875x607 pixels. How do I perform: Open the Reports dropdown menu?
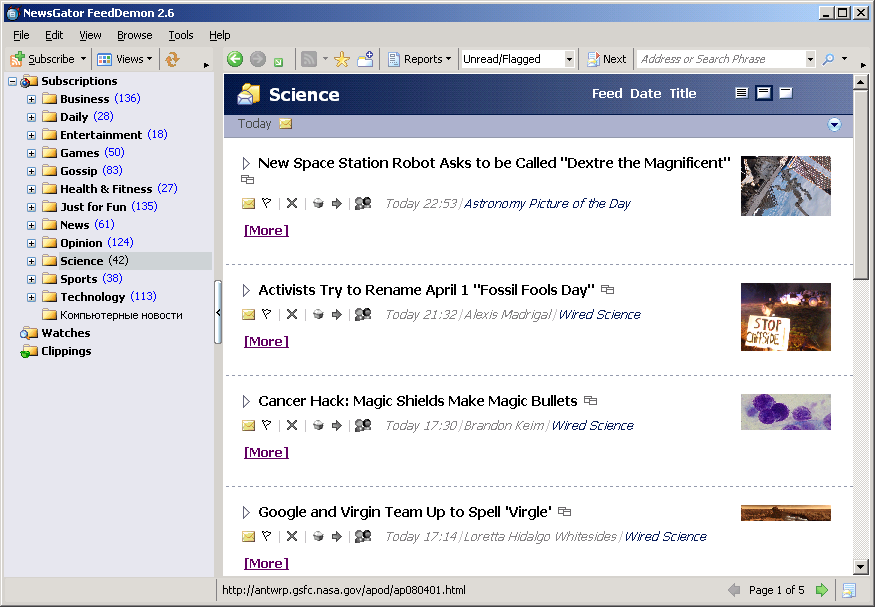click(420, 59)
